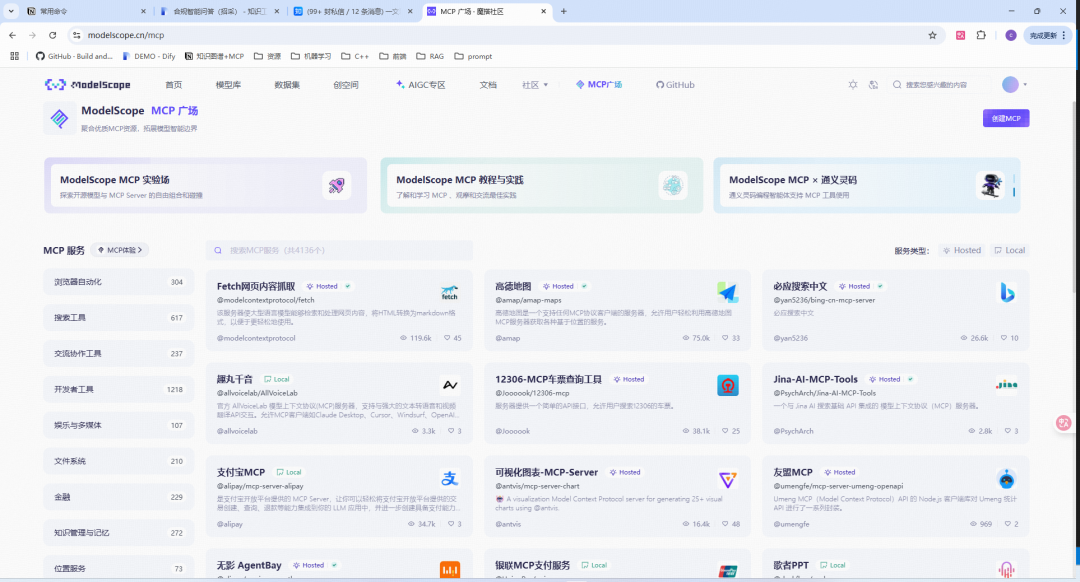Select the 浏览器自动化 category

tap(118, 282)
